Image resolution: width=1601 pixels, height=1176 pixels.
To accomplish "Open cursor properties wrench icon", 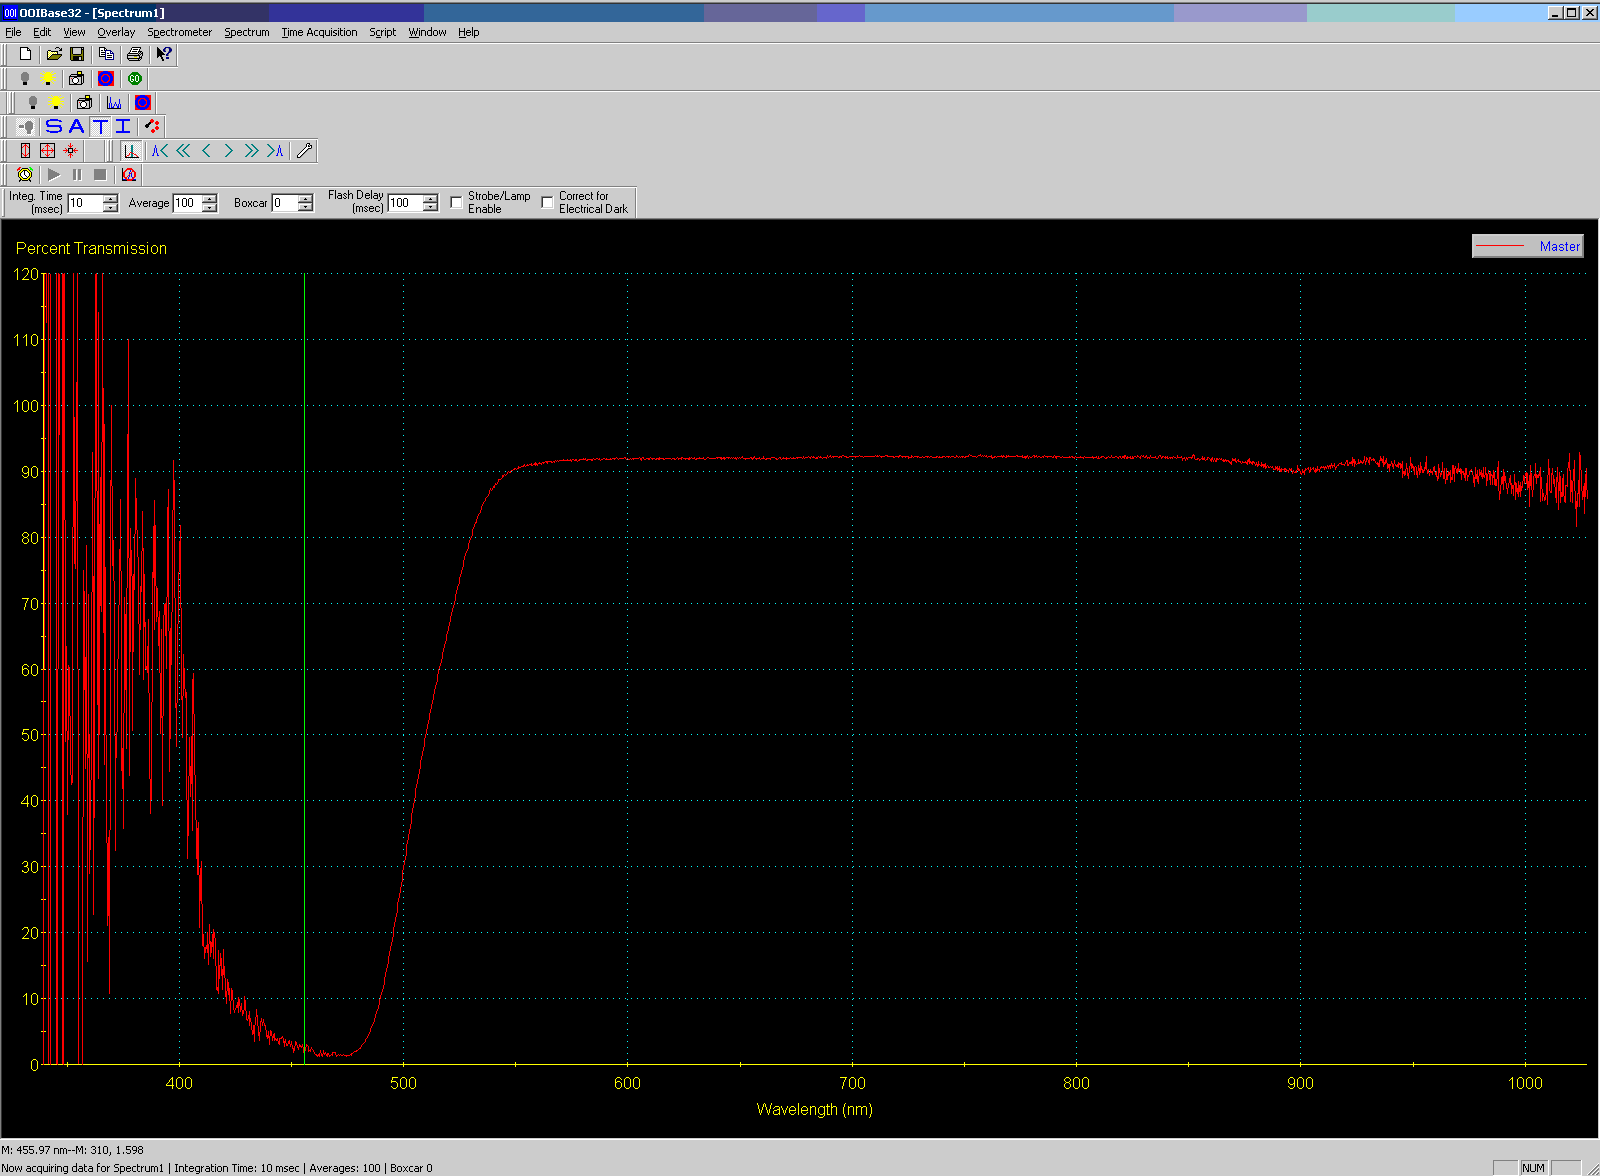I will 305,150.
